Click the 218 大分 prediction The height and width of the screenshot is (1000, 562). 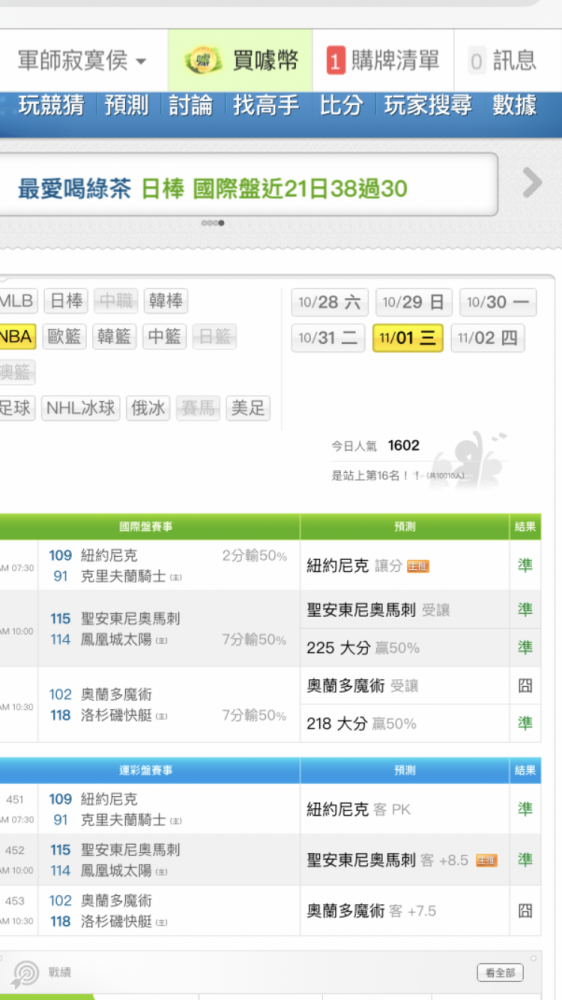point(361,723)
